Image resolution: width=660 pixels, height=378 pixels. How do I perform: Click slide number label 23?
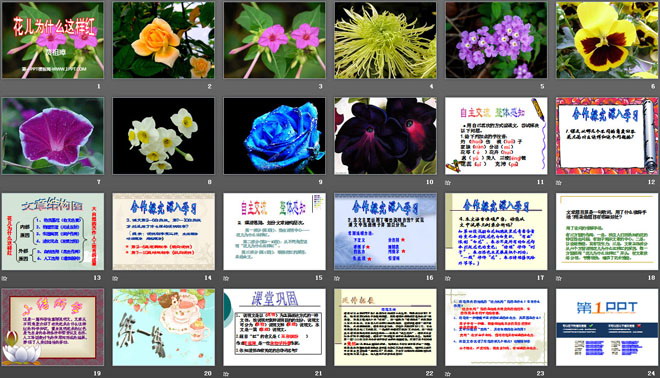(x=540, y=373)
